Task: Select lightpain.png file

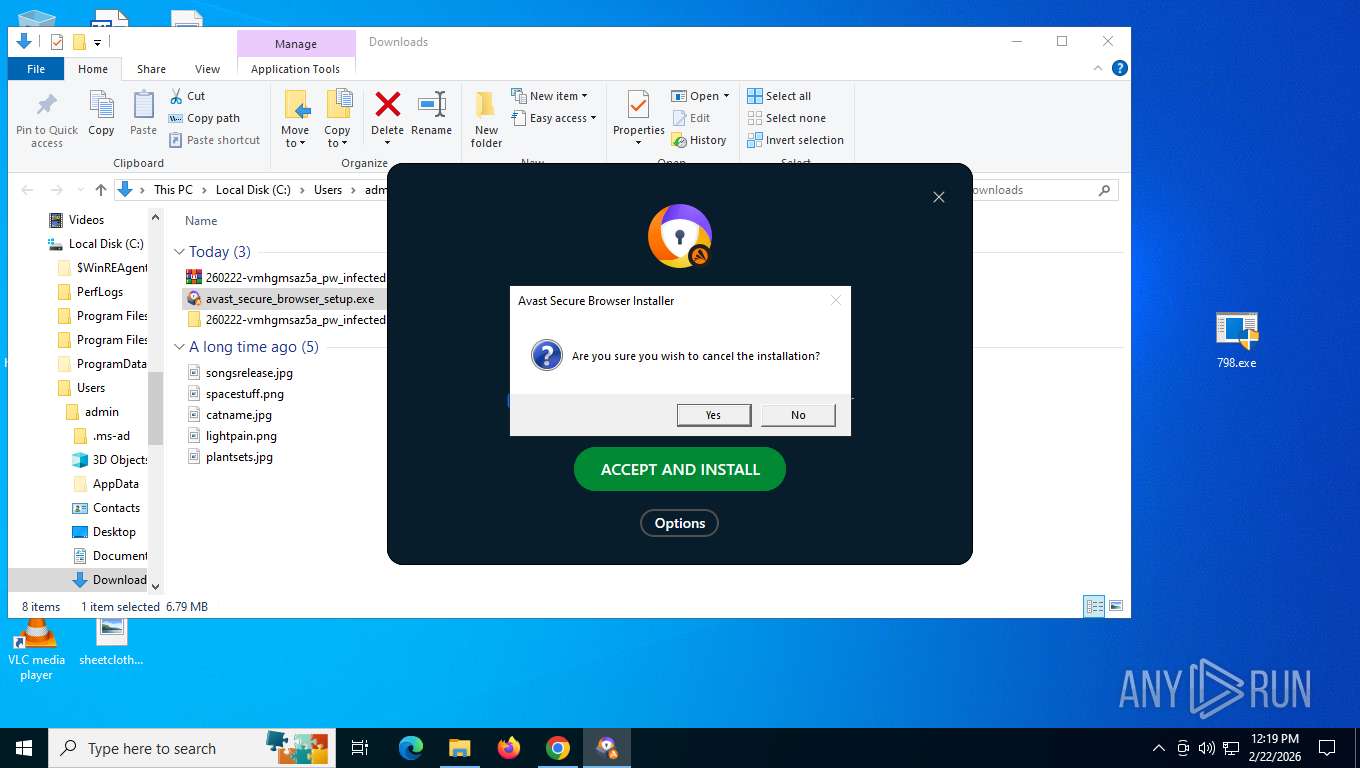Action: click(x=241, y=435)
